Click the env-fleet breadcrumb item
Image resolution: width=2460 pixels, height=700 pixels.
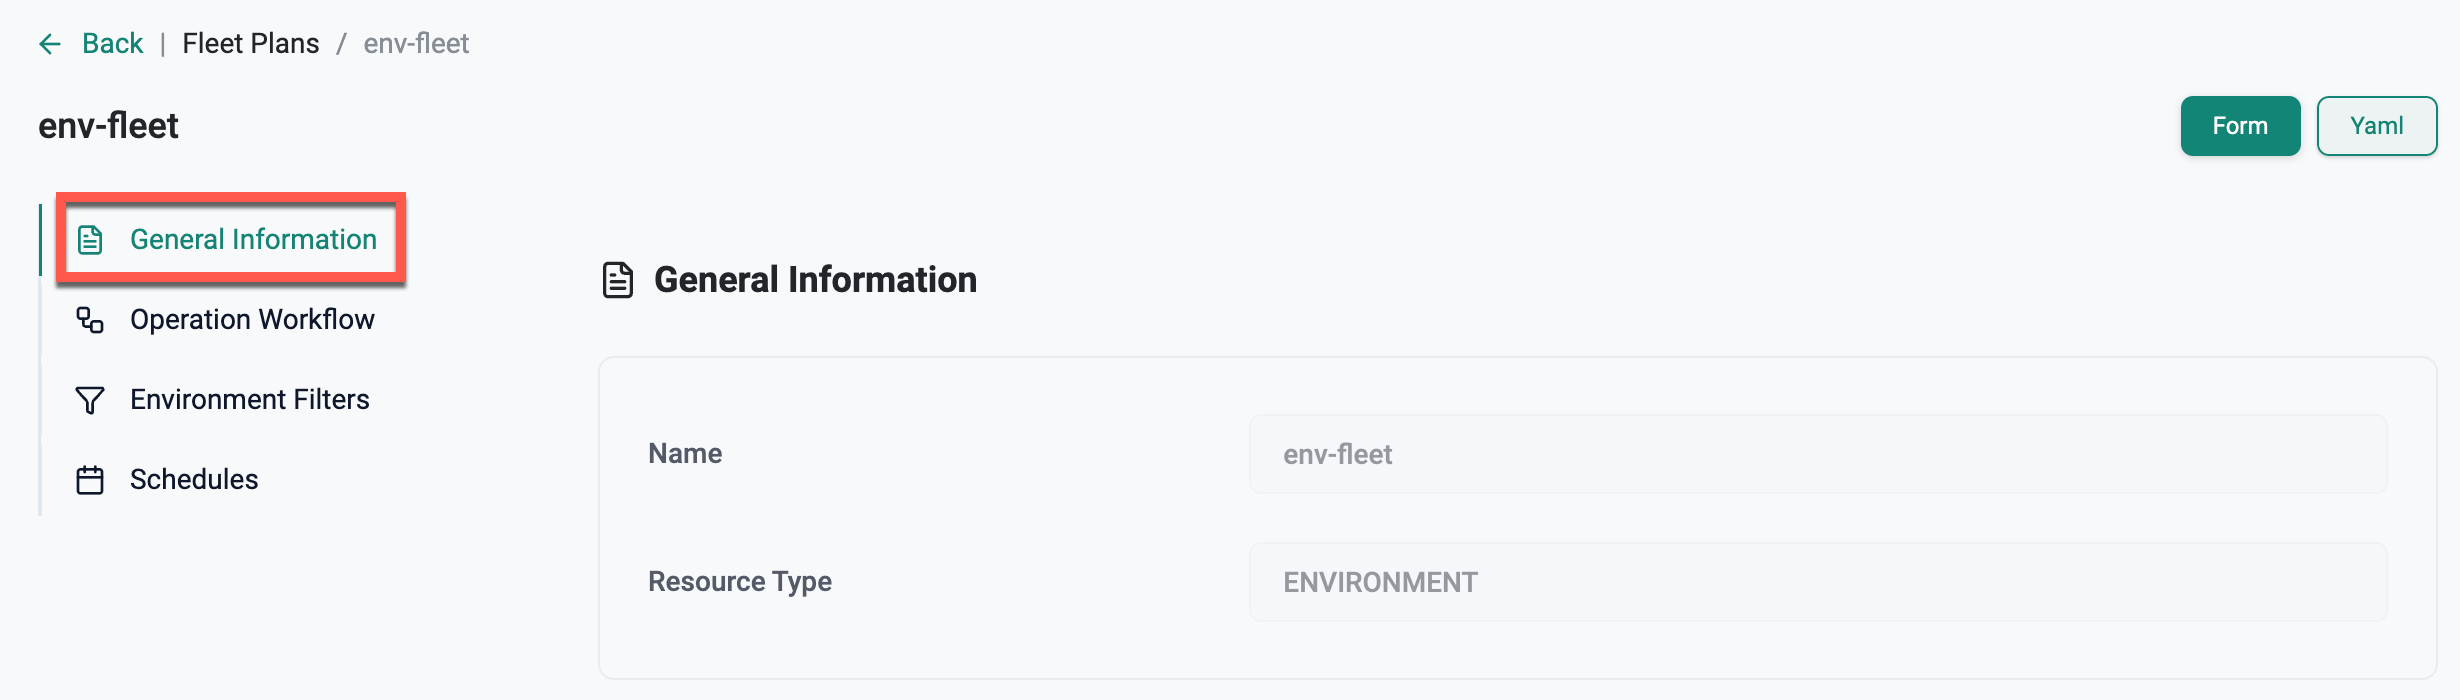click(416, 44)
